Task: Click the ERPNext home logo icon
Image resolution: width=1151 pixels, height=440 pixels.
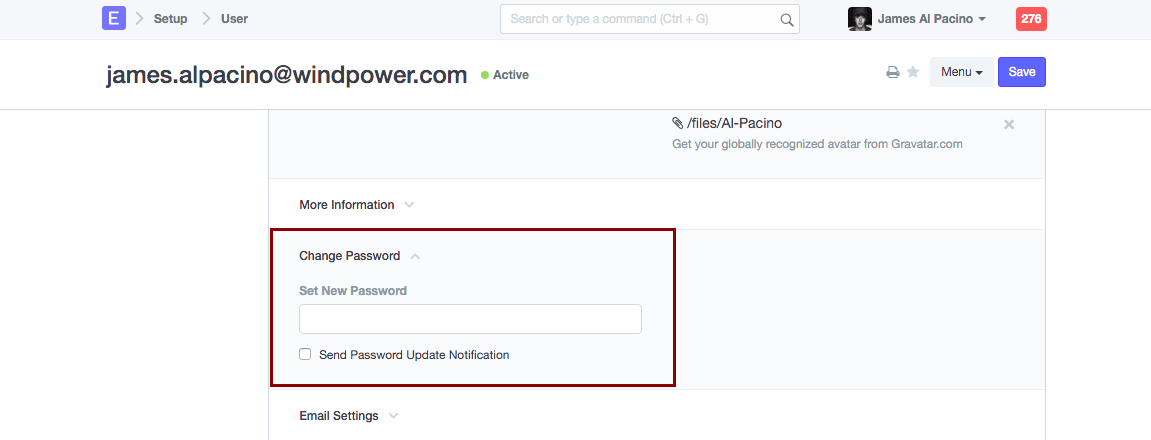Action: coord(114,18)
